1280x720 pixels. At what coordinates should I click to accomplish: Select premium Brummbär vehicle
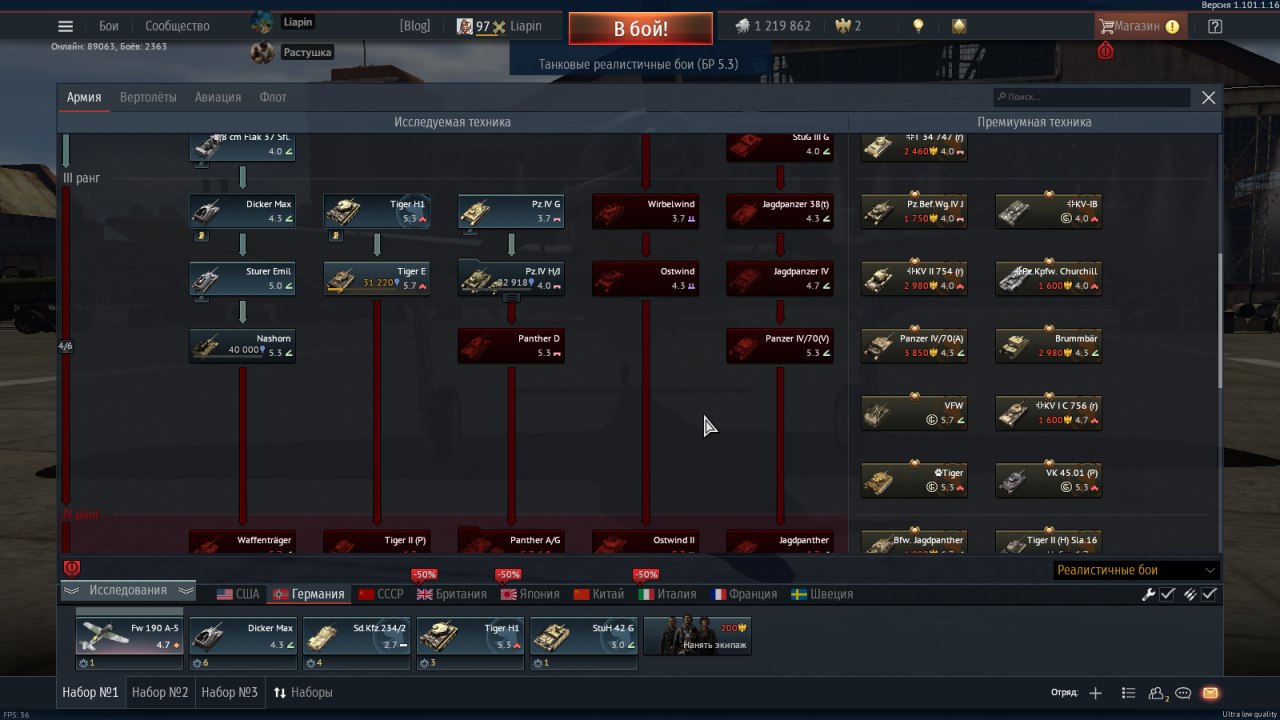click(1048, 345)
